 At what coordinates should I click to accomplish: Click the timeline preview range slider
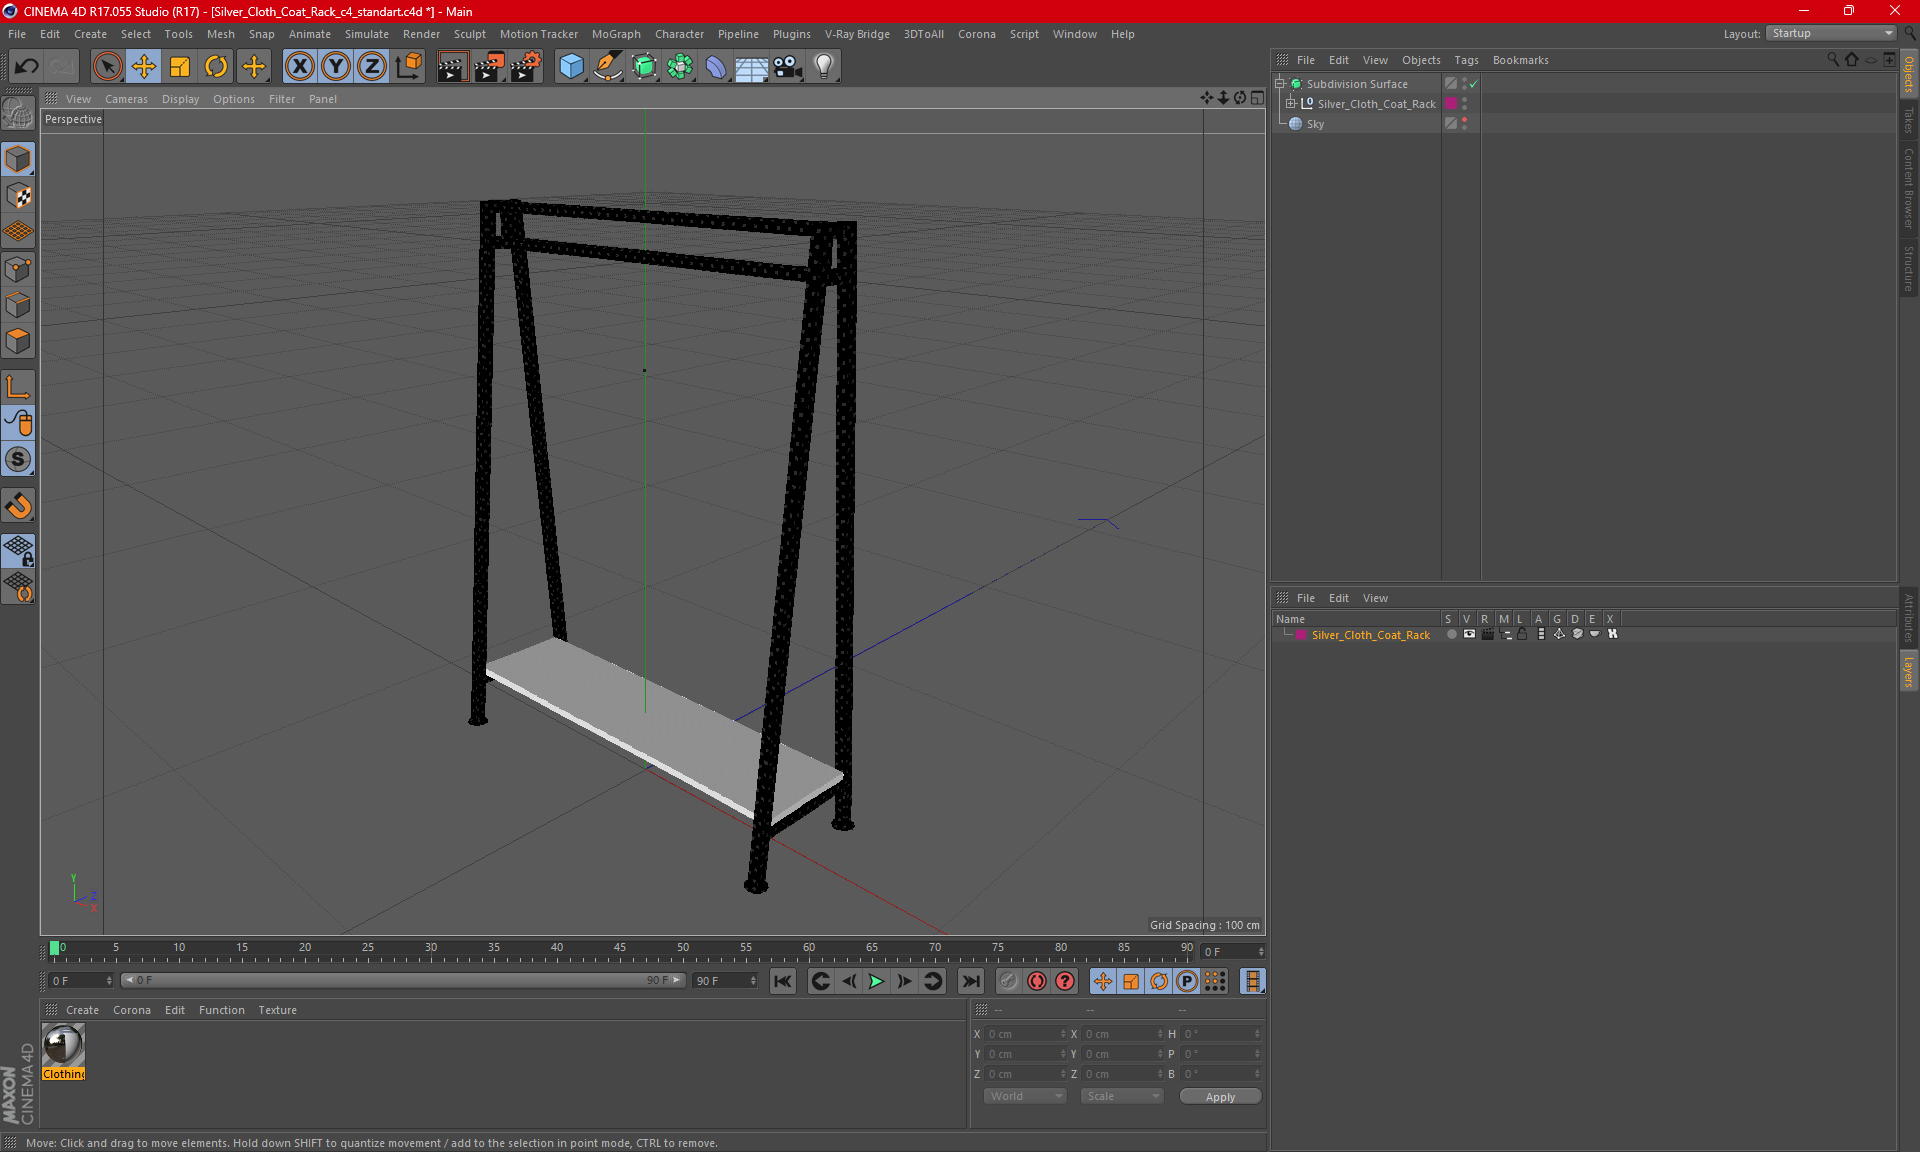pyautogui.click(x=402, y=980)
